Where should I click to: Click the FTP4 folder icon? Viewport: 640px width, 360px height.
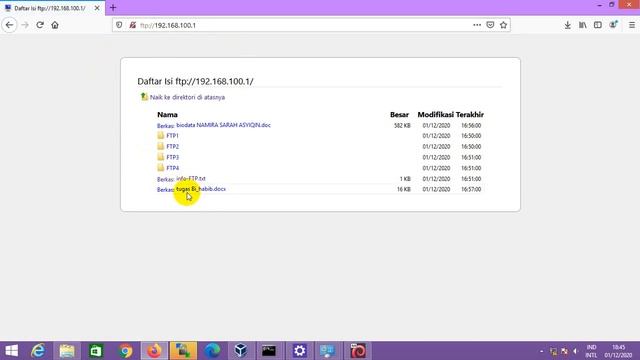[161, 167]
